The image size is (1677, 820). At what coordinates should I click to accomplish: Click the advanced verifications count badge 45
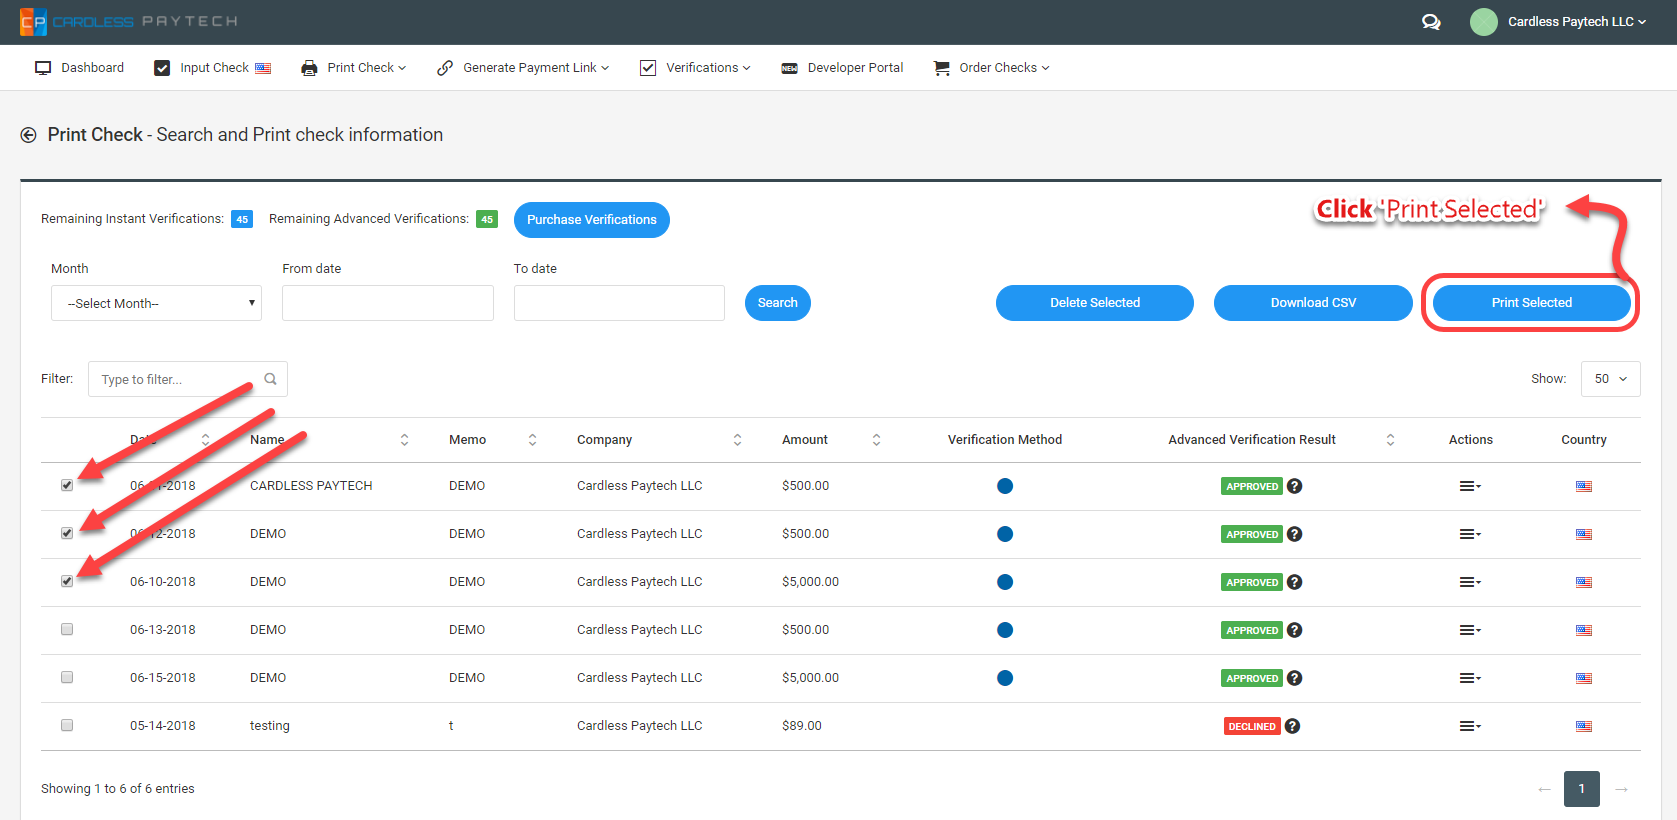click(487, 219)
